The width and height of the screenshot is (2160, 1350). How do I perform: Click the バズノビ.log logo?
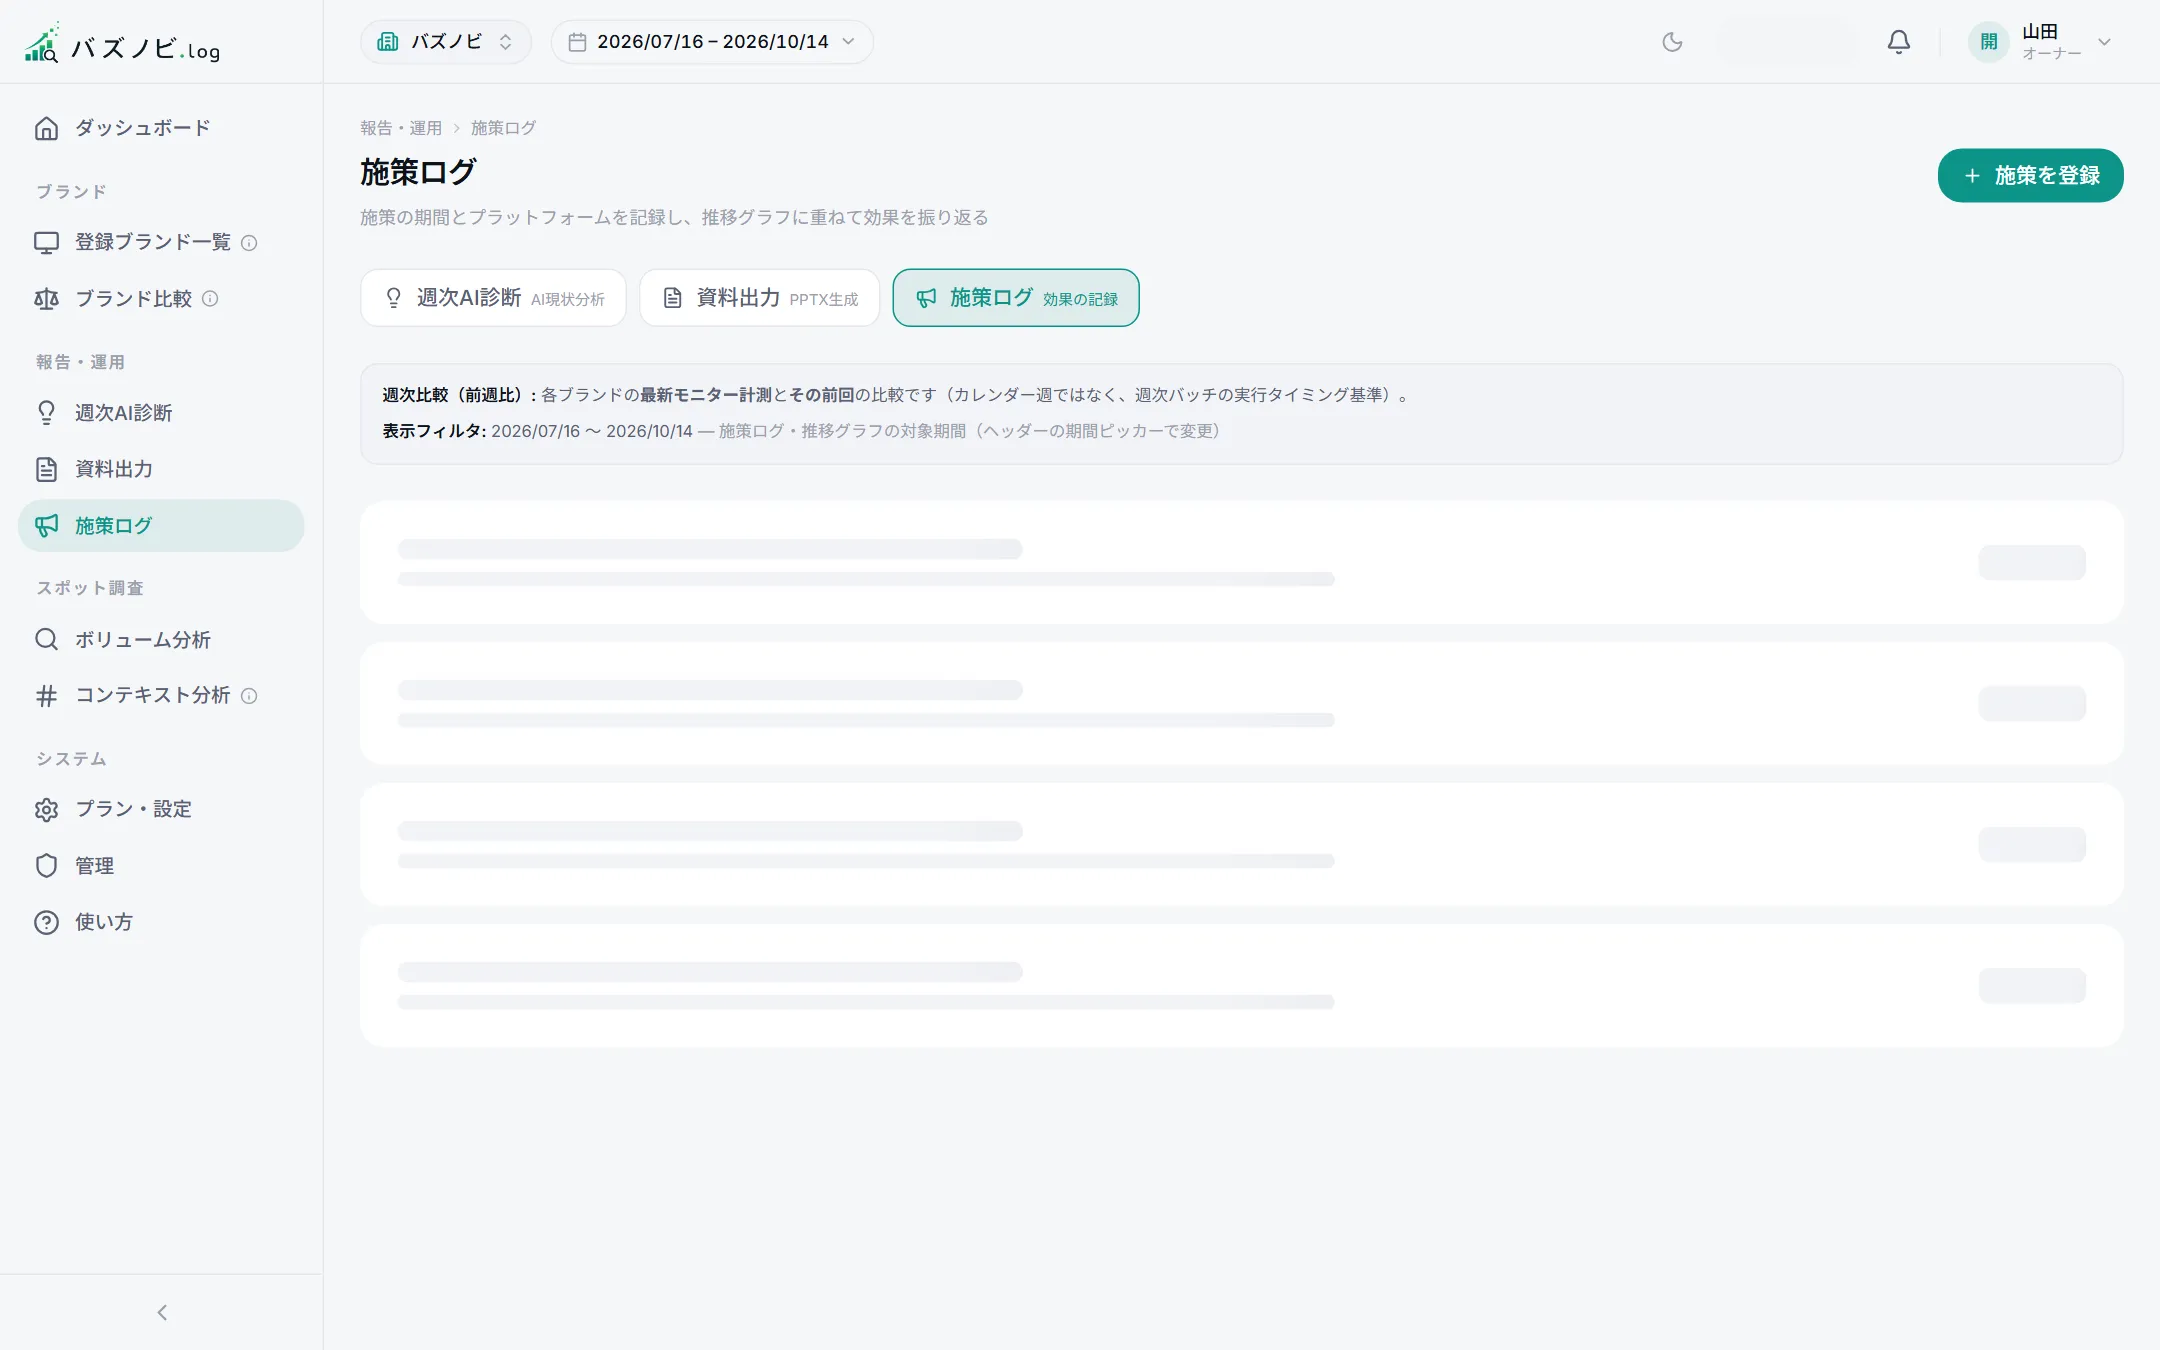click(122, 43)
